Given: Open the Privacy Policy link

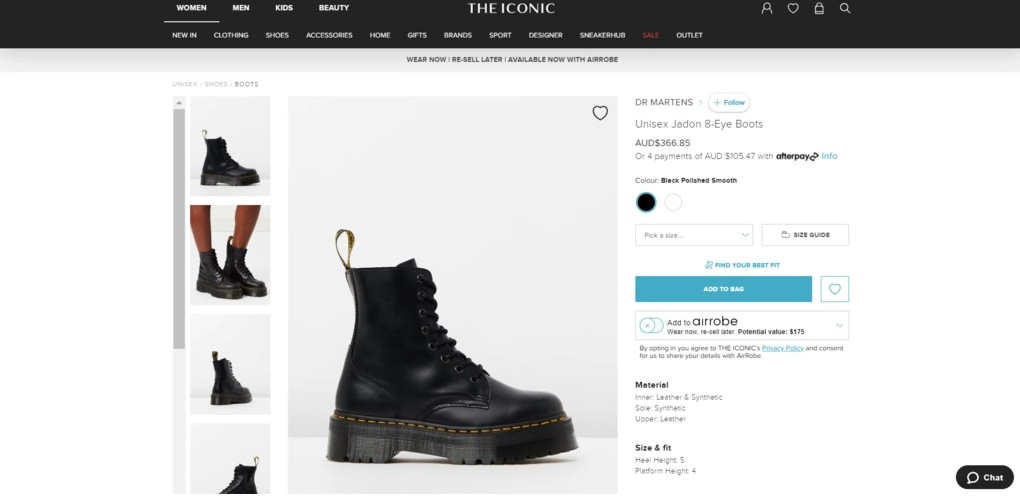Looking at the screenshot, I should (x=783, y=347).
